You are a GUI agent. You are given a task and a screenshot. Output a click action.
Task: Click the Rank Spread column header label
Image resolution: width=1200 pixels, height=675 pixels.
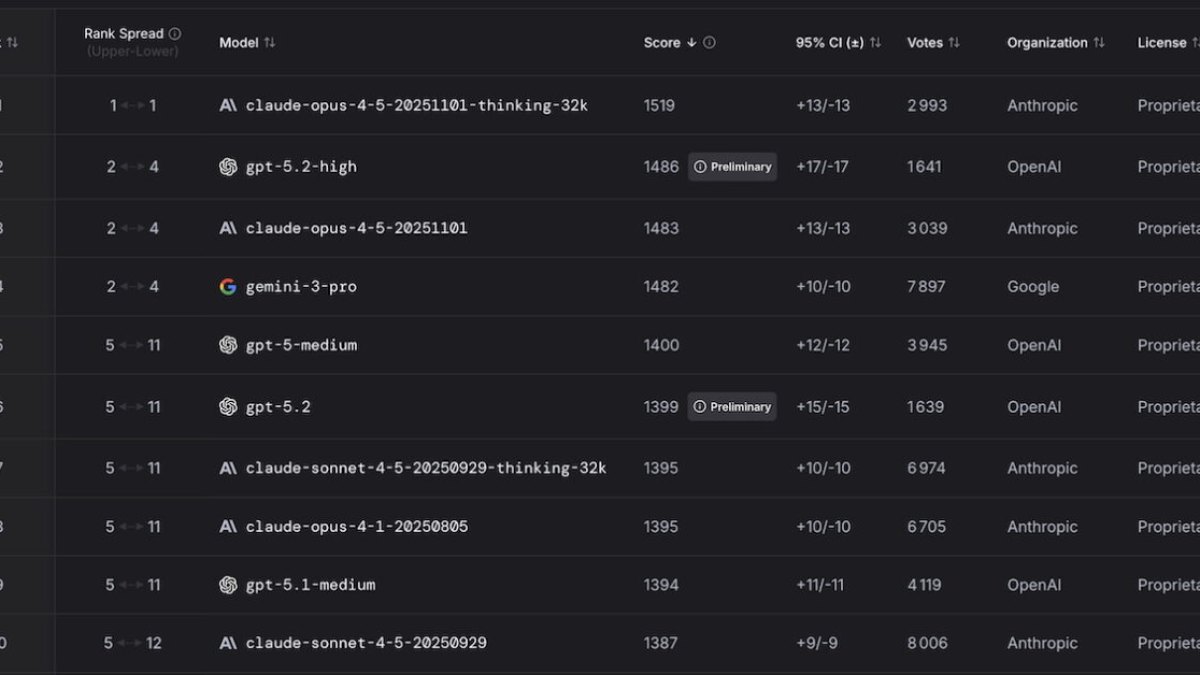coord(123,34)
